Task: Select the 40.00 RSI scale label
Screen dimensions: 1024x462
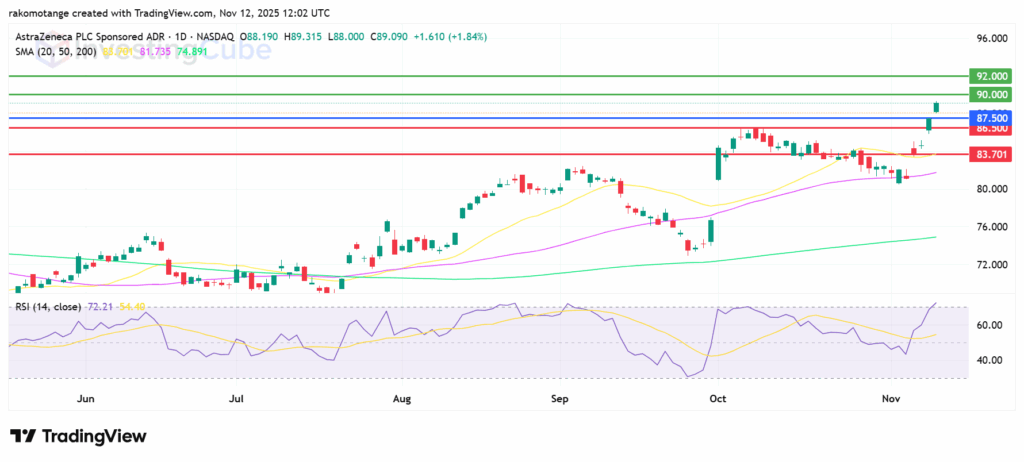Action: 991,360
